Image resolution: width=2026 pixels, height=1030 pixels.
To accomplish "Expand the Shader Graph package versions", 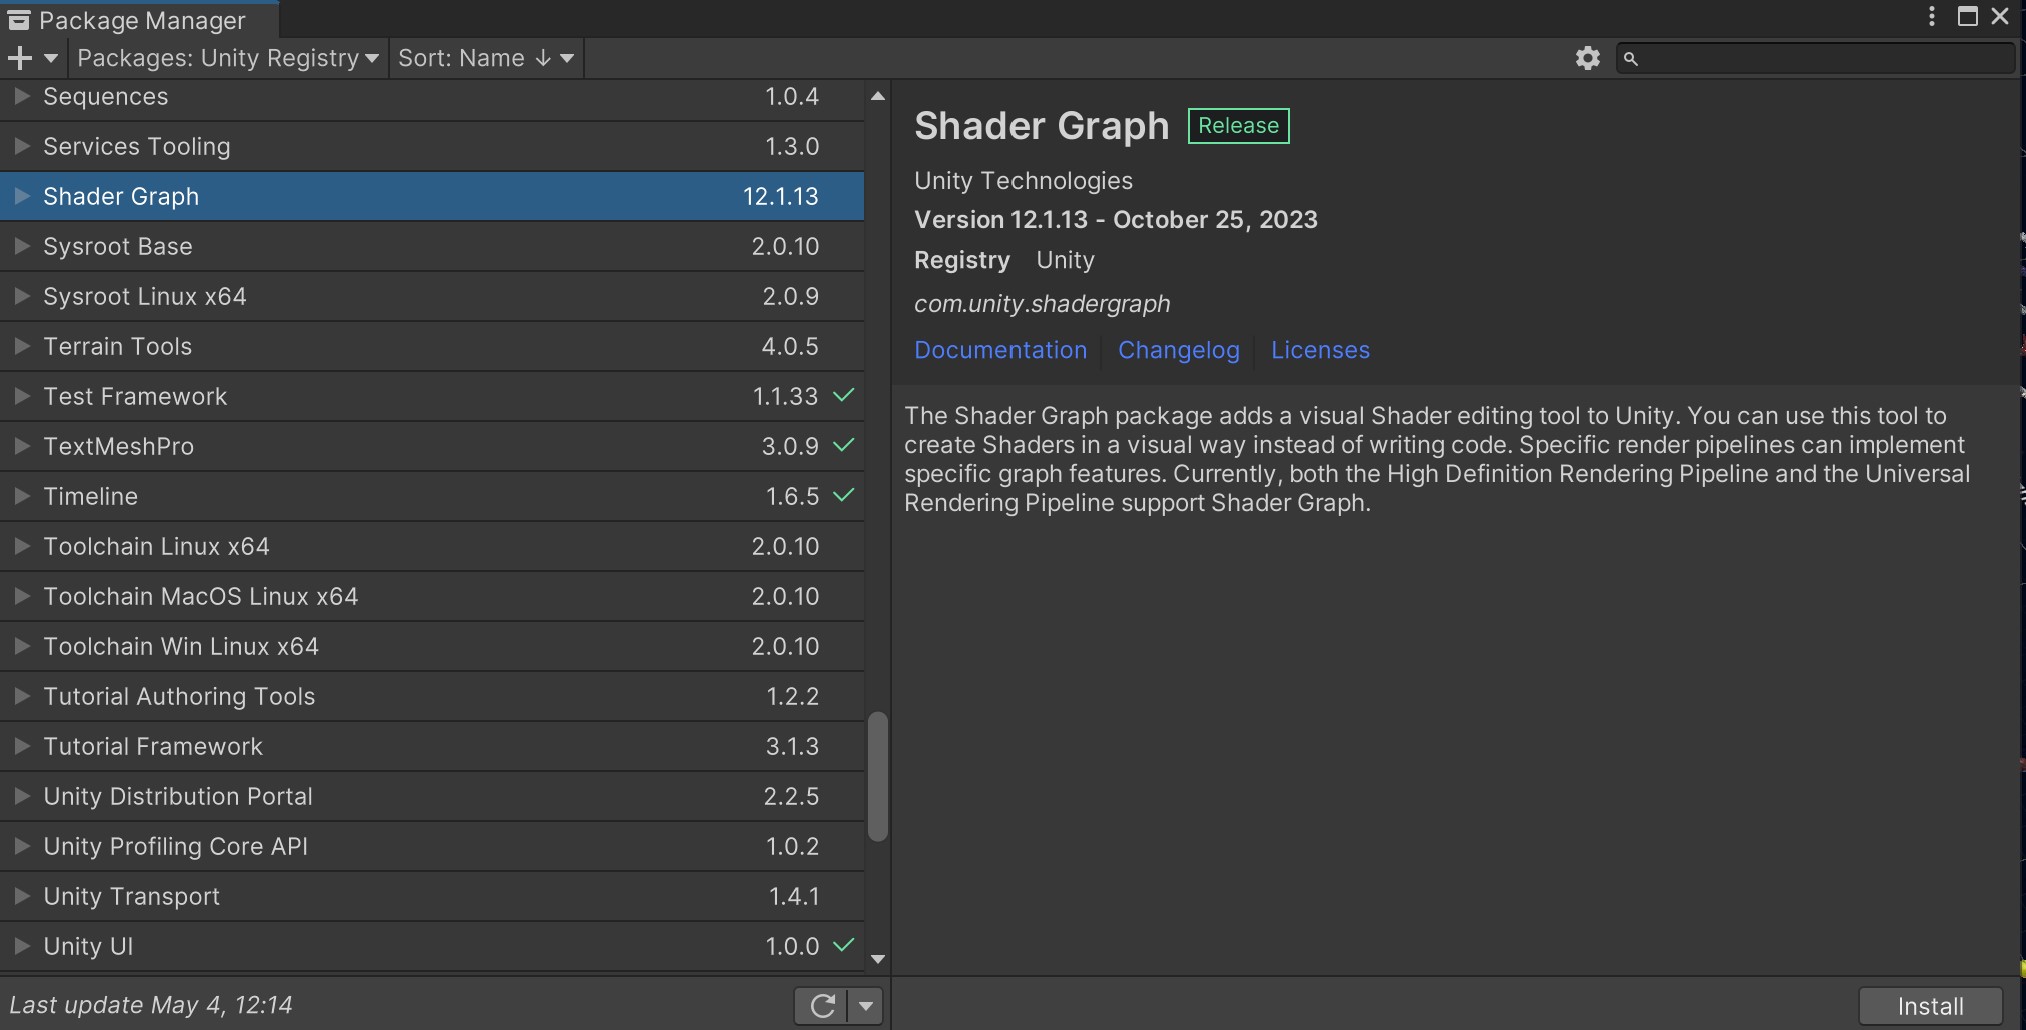I will [x=21, y=196].
